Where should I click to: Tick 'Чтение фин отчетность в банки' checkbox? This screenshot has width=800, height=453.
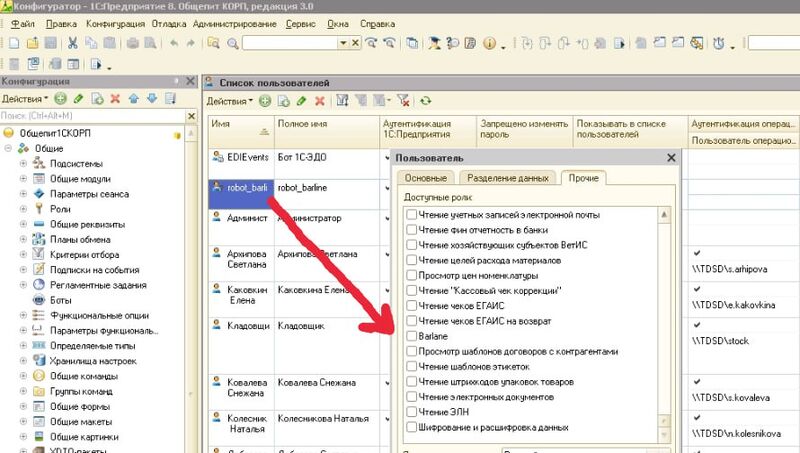(412, 230)
